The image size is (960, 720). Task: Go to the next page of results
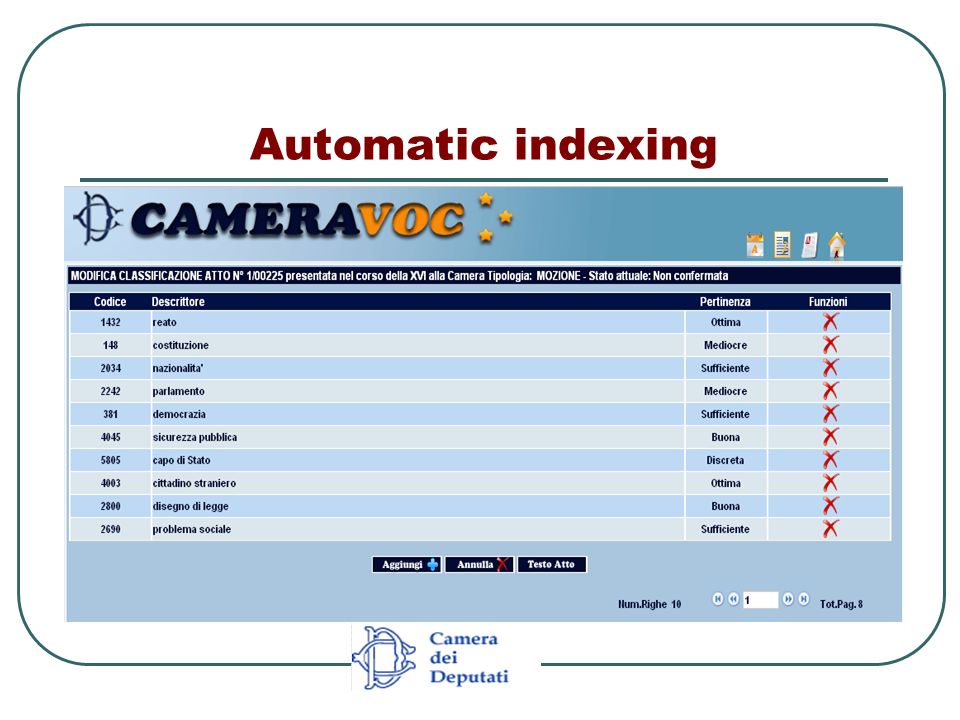click(x=789, y=599)
